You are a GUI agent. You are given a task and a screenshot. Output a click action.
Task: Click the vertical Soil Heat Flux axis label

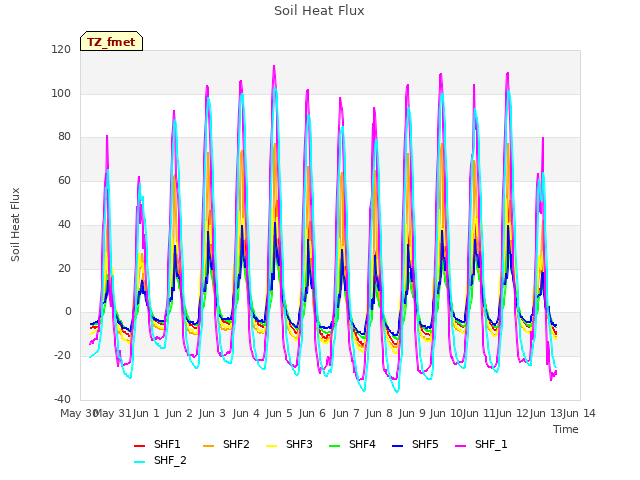coord(15,224)
